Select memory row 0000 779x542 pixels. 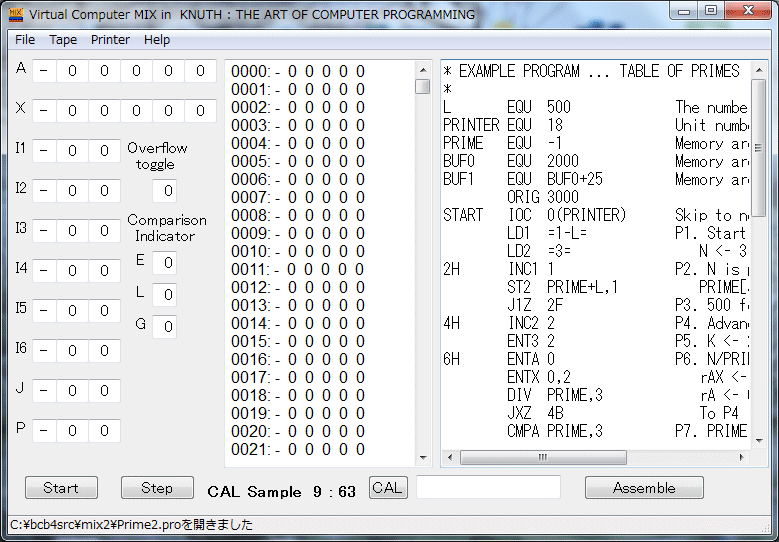298,72
